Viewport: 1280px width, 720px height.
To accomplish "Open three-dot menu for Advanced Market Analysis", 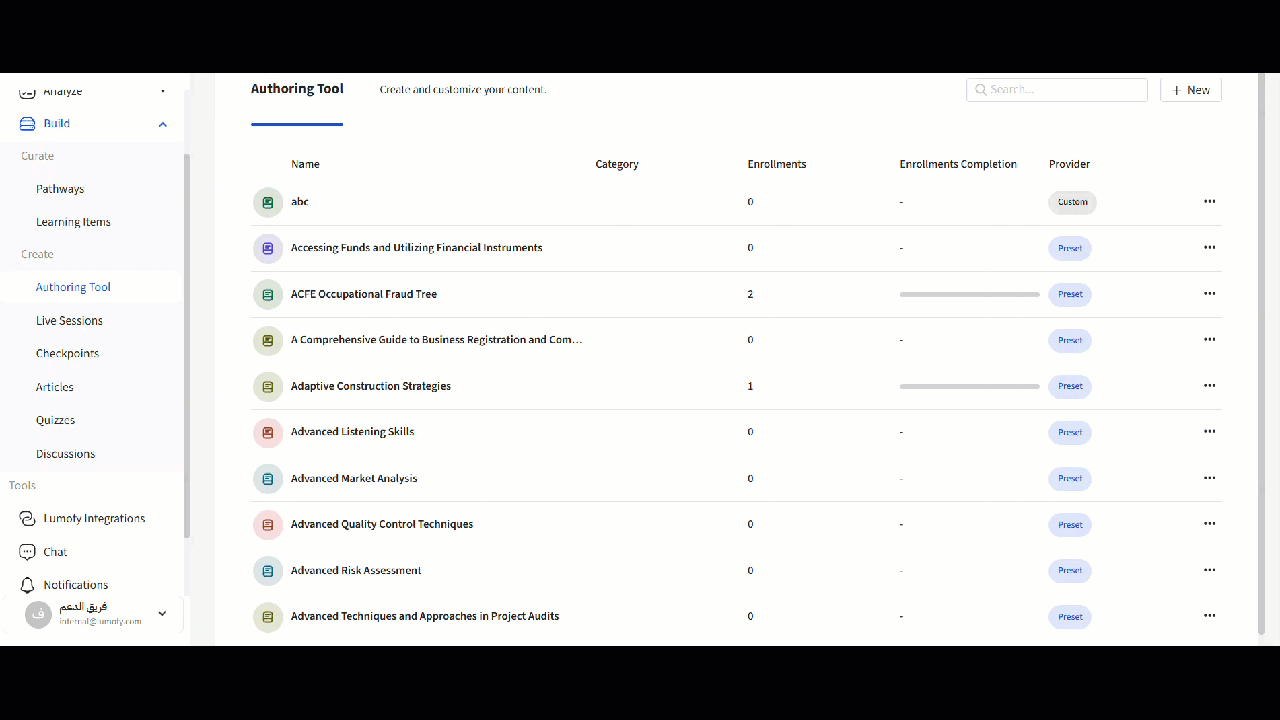I will click(x=1209, y=478).
